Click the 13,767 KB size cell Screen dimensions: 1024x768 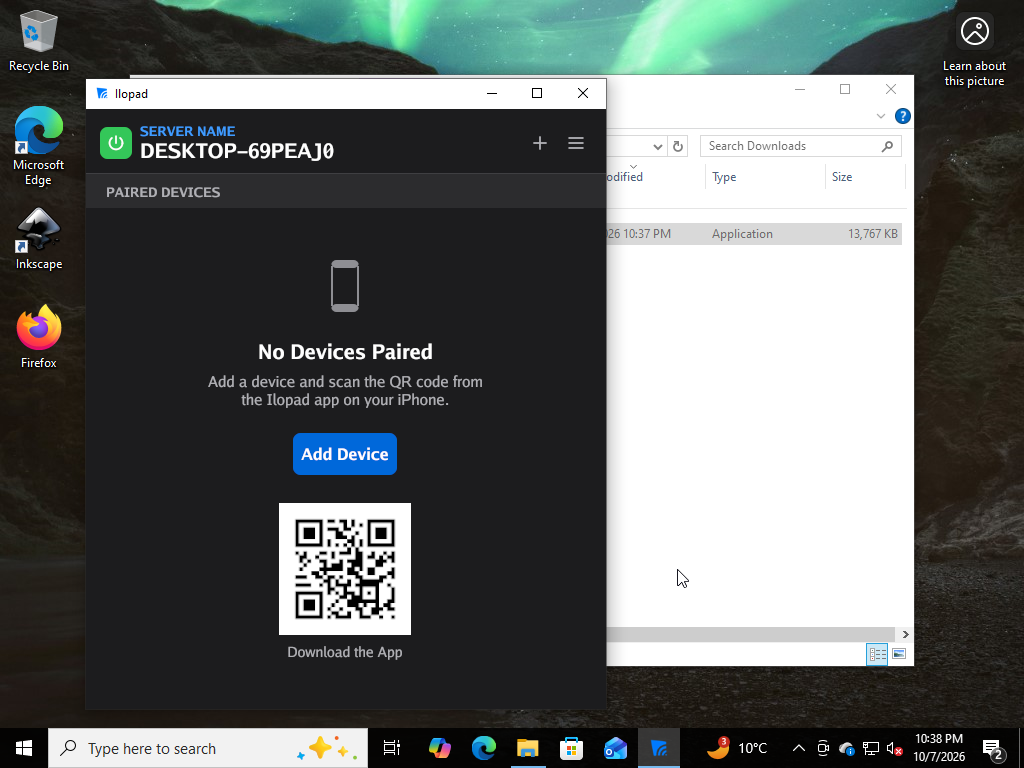click(x=872, y=234)
